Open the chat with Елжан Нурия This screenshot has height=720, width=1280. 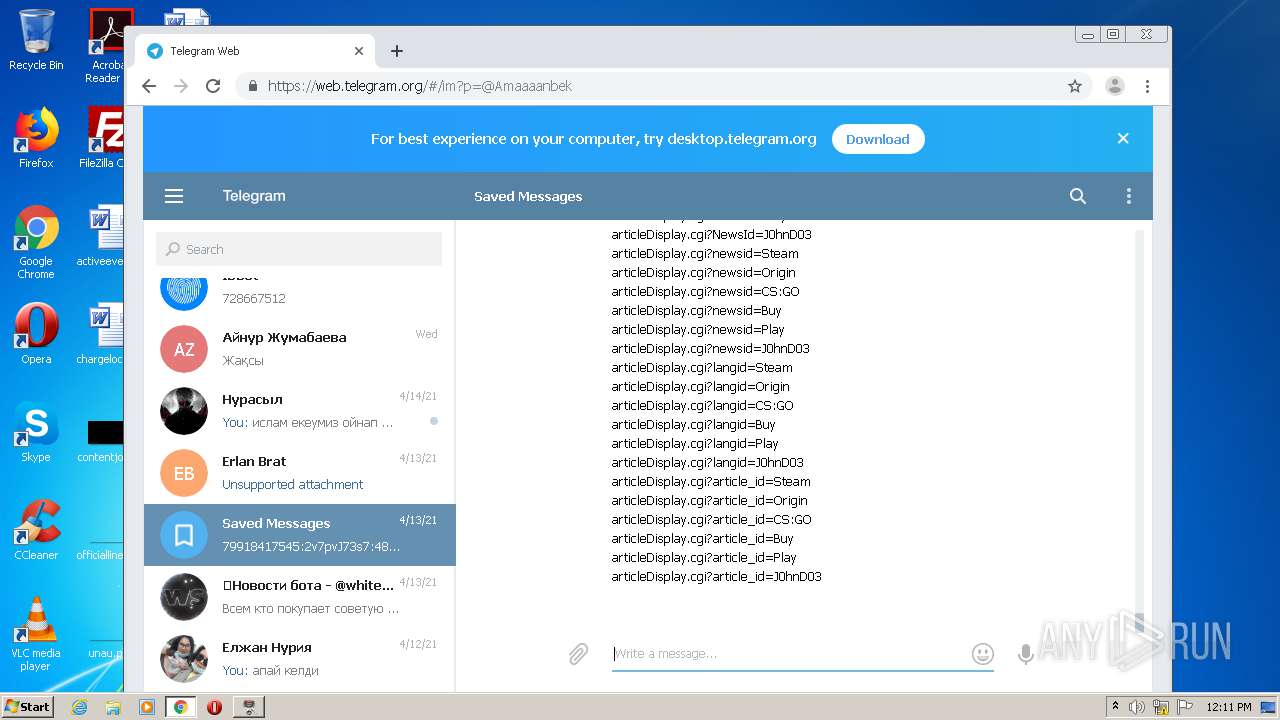click(300, 659)
